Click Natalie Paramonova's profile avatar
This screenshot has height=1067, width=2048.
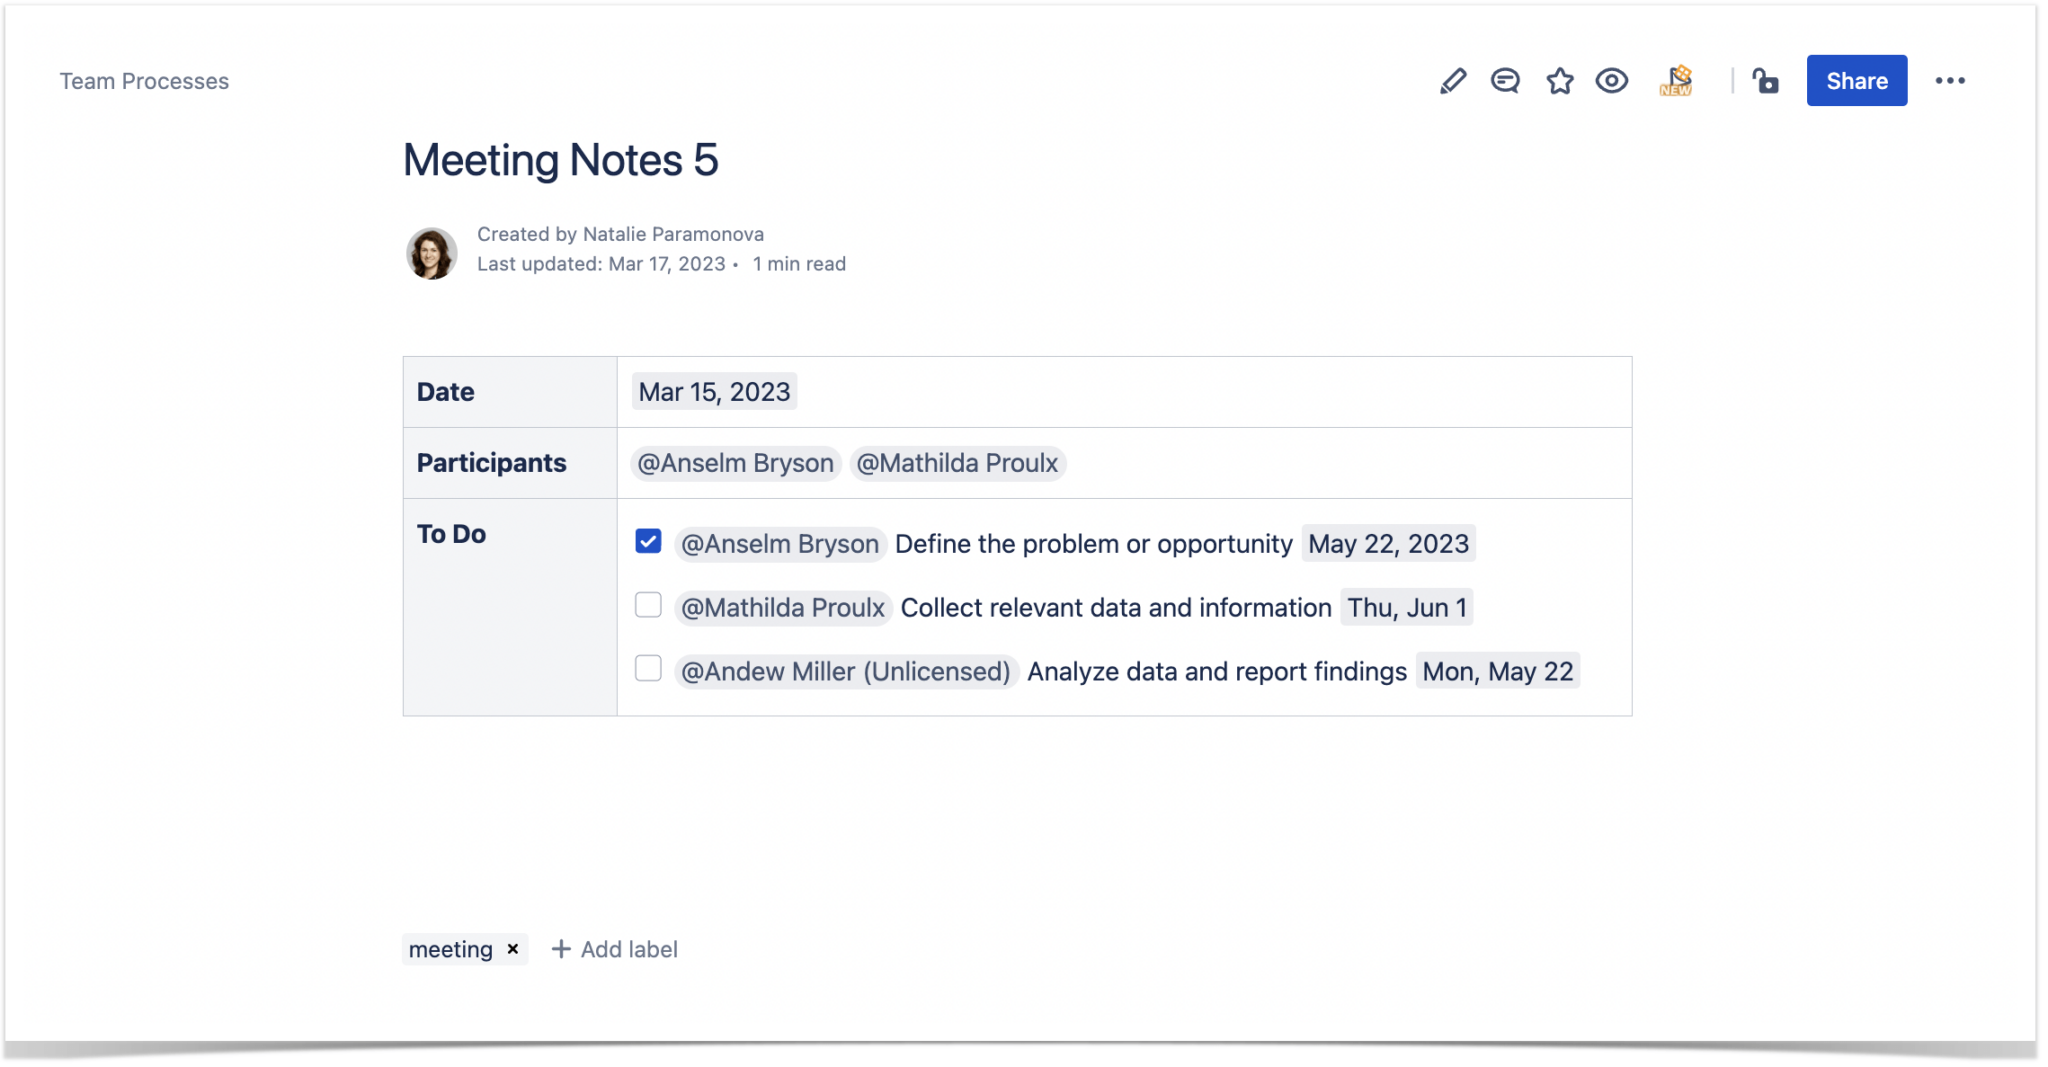[x=431, y=252]
